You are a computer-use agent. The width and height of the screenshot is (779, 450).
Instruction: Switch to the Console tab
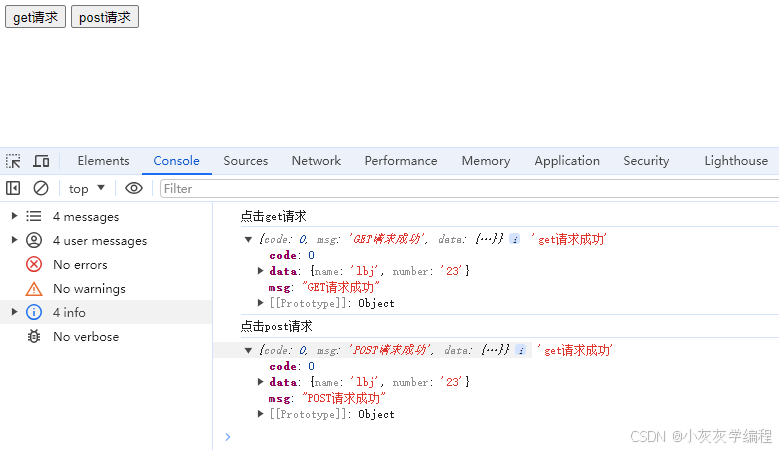176,161
